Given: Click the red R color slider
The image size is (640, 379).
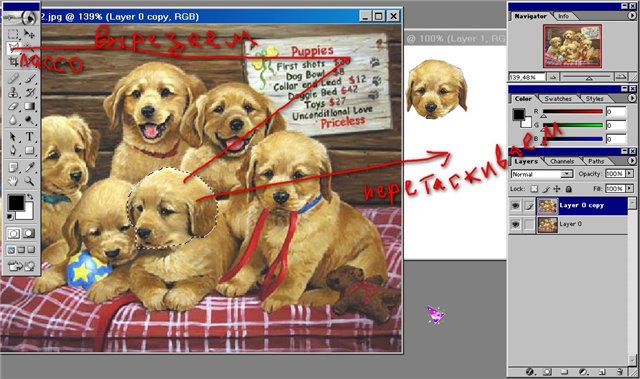Looking at the screenshot, I should point(572,112).
